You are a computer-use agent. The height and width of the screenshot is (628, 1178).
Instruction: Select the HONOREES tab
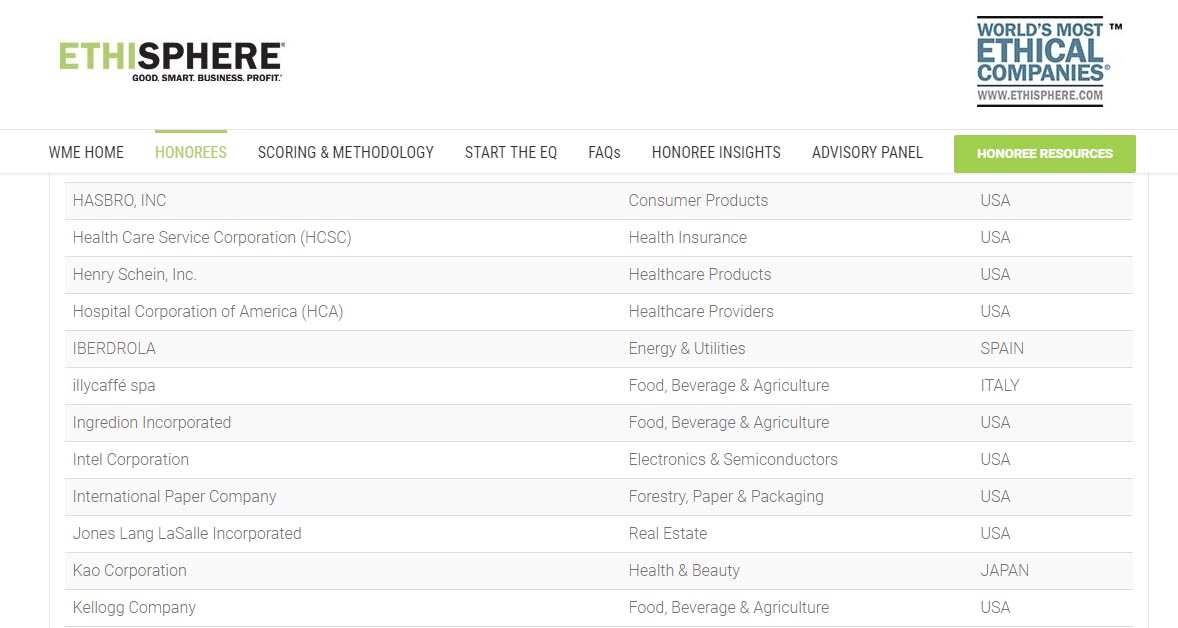point(190,153)
